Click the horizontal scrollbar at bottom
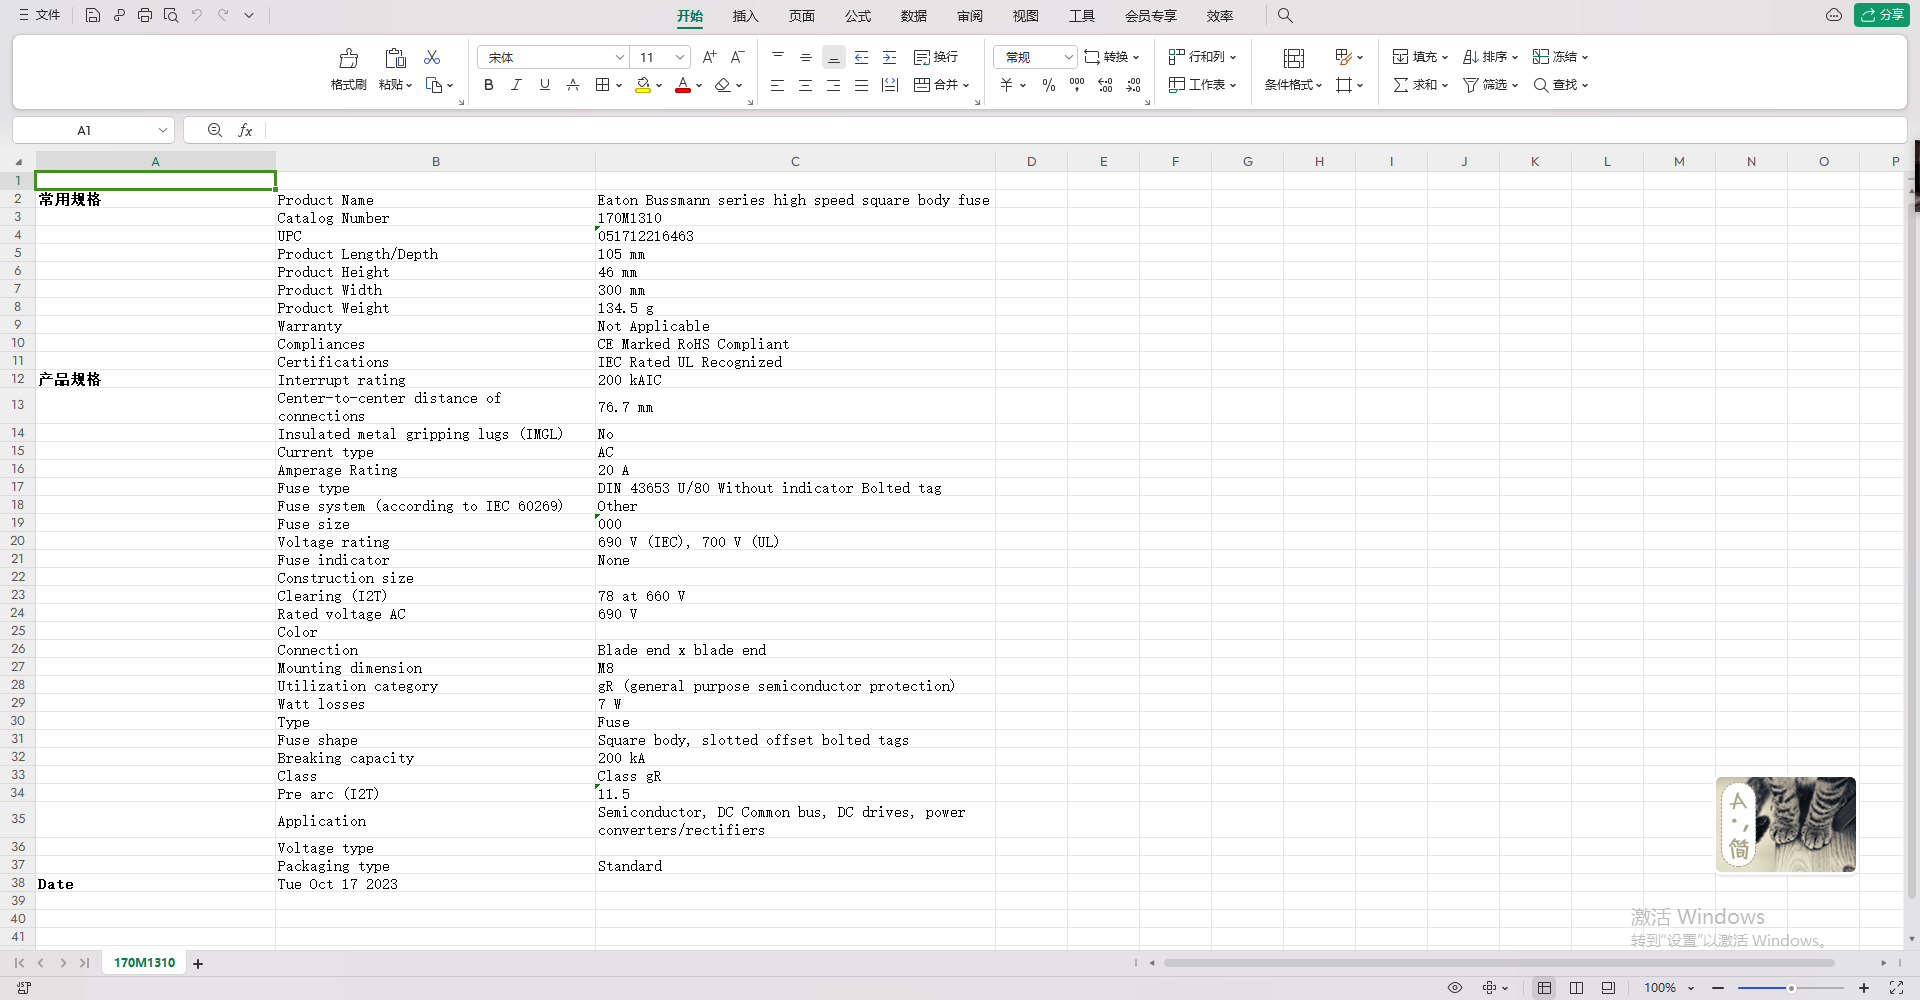The width and height of the screenshot is (1920, 1000). (1498, 963)
